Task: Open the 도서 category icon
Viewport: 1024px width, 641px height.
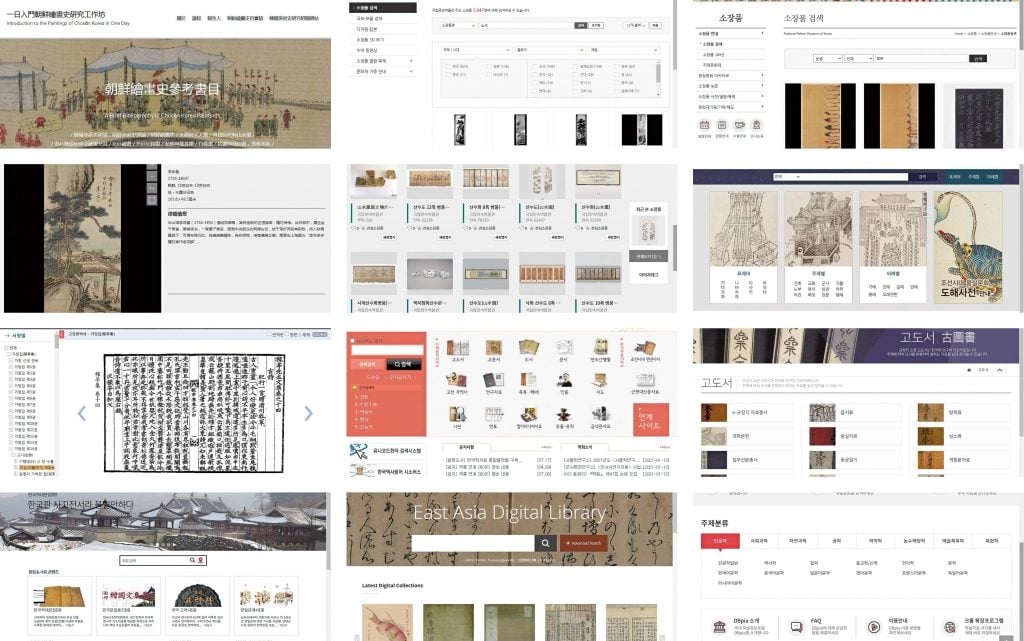Action: pos(529,348)
